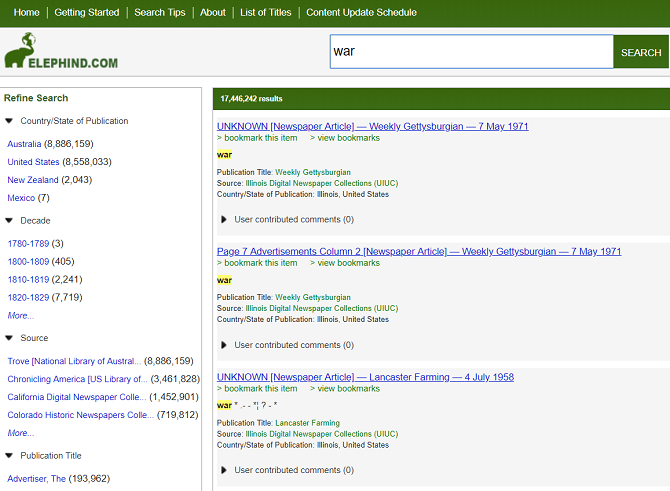Click "17,446,242 results" count text
The image size is (670, 491).
251,99
